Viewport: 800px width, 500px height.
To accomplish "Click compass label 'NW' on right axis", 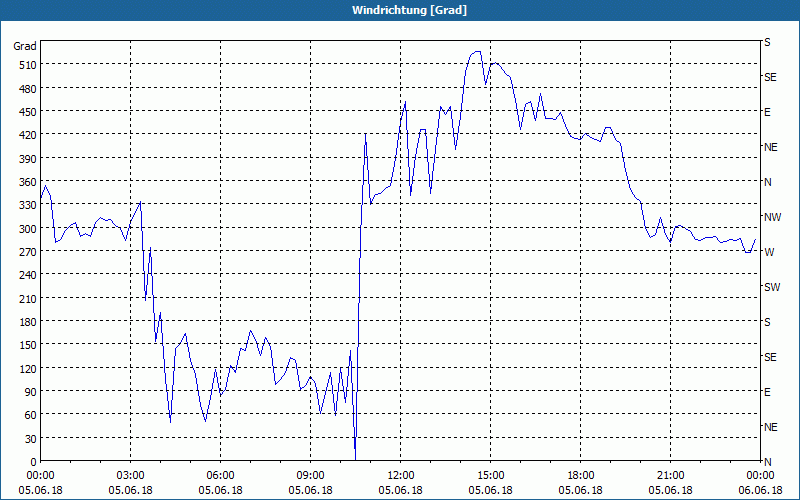I will tap(772, 217).
